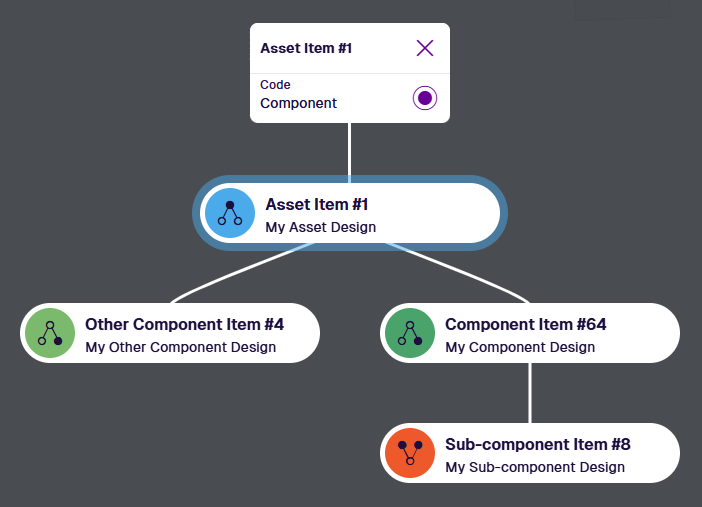Click the My Asset Design subtitle
Screen dimensions: 702x507
(320, 227)
